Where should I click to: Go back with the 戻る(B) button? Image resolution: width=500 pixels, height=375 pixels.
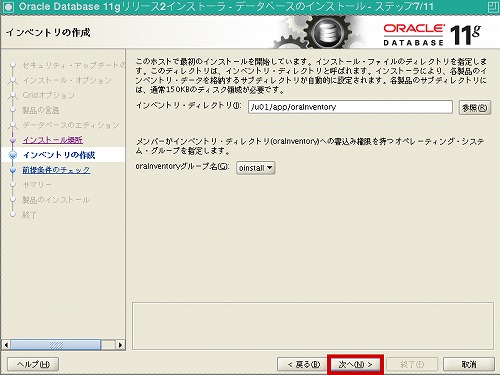pos(303,364)
